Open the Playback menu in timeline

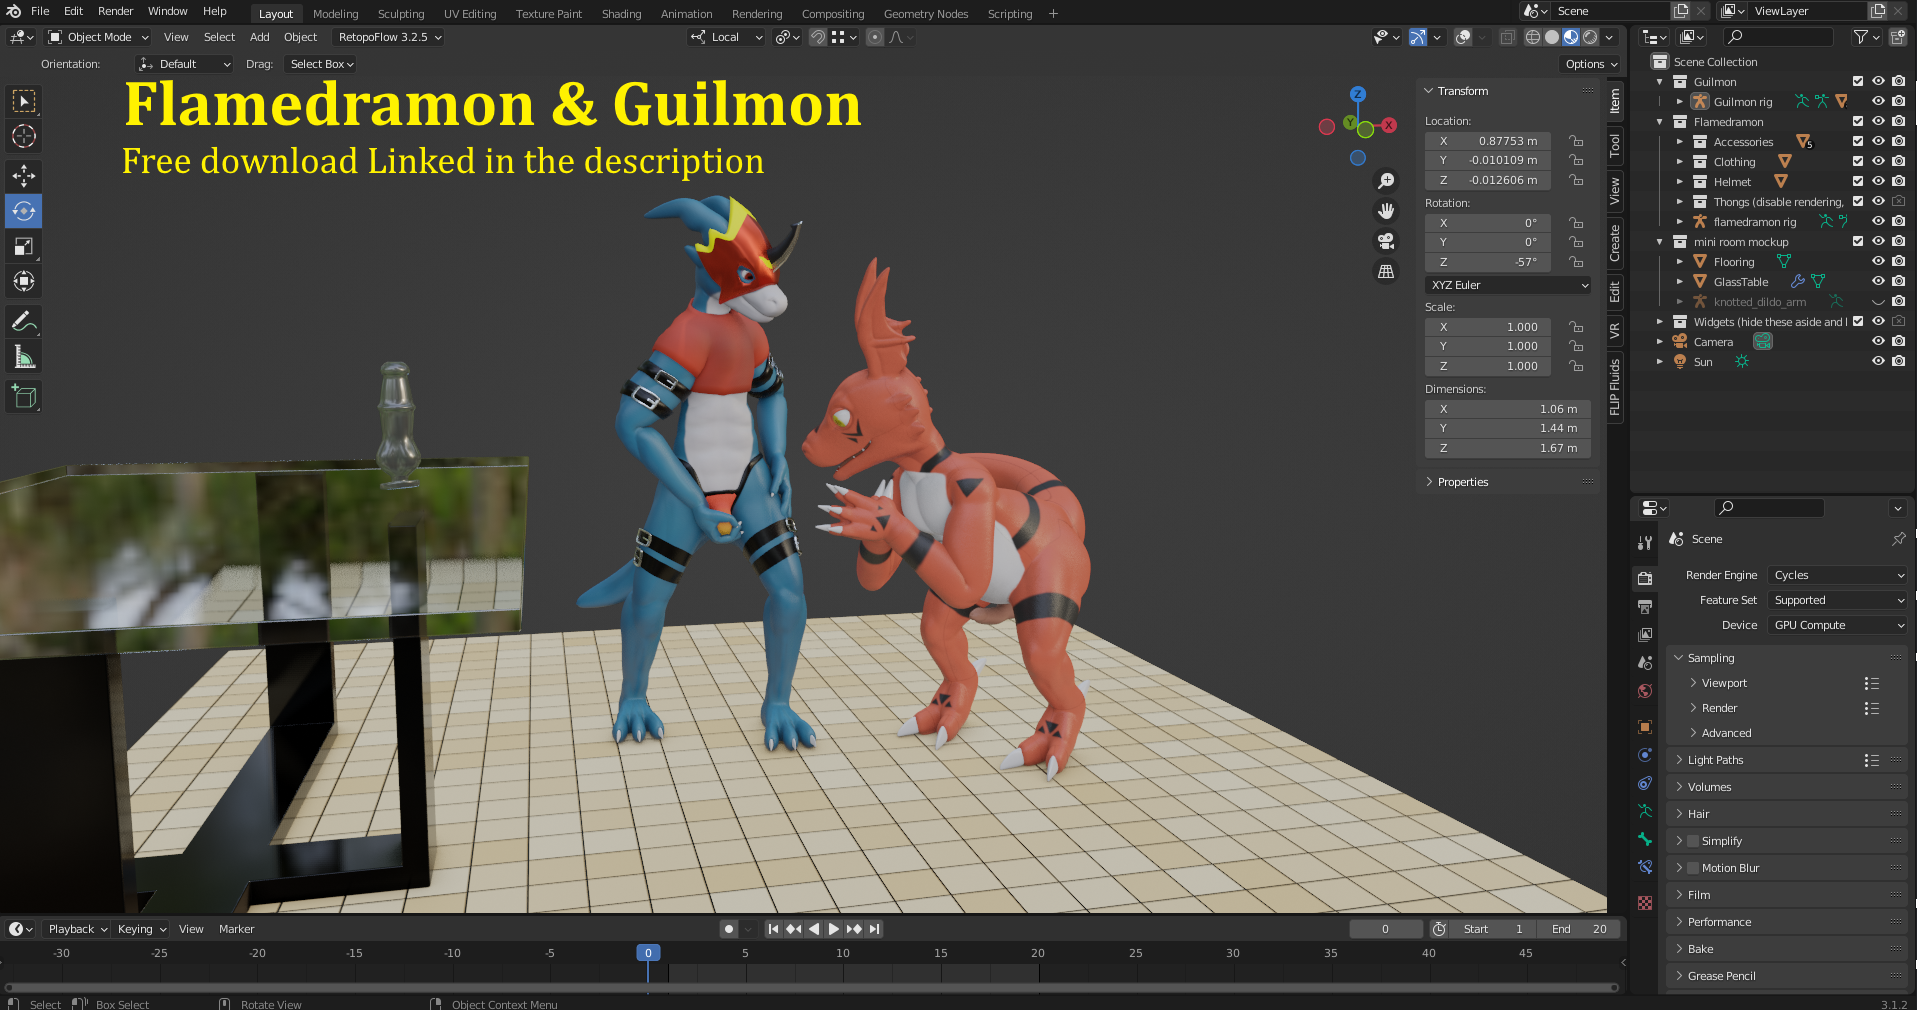(x=77, y=929)
